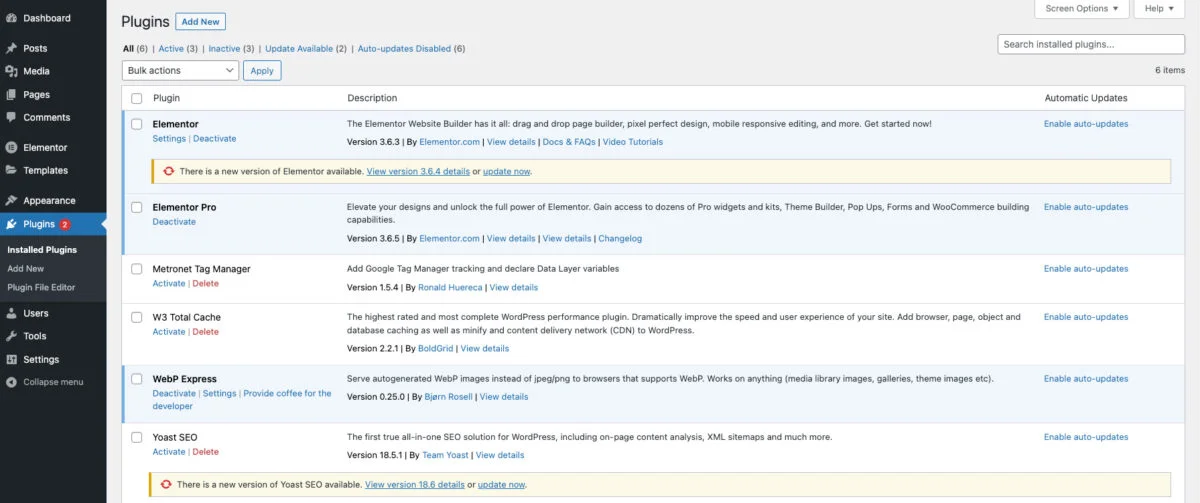Click the search installed plugins field
This screenshot has width=1200, height=503.
click(x=1091, y=44)
